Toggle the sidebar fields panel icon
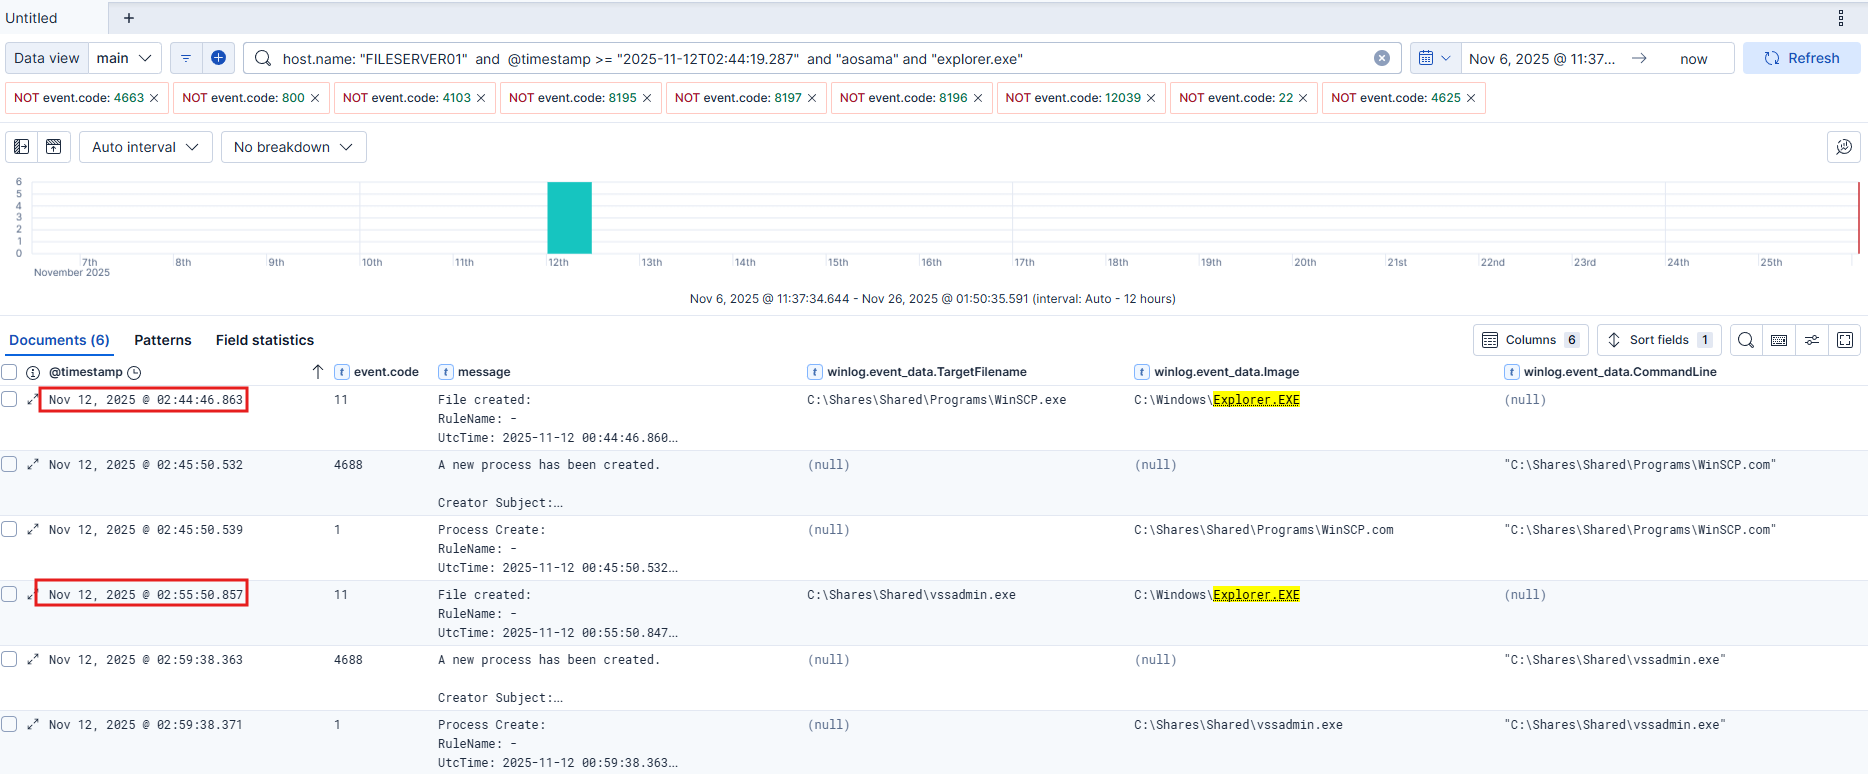The height and width of the screenshot is (774, 1868). tap(21, 147)
